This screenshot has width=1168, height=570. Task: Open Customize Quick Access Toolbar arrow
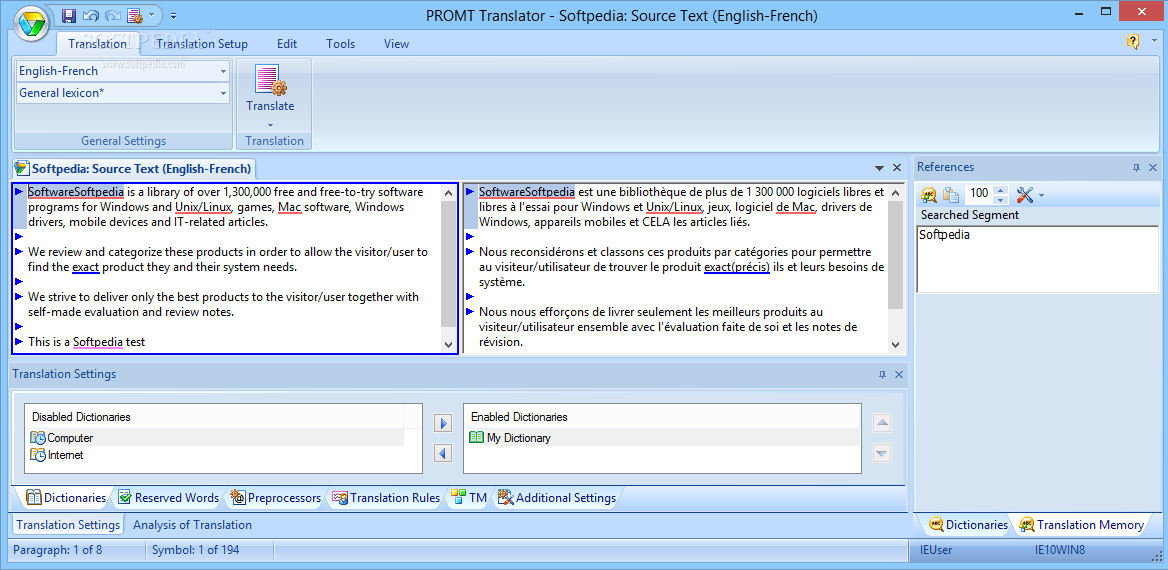click(173, 15)
